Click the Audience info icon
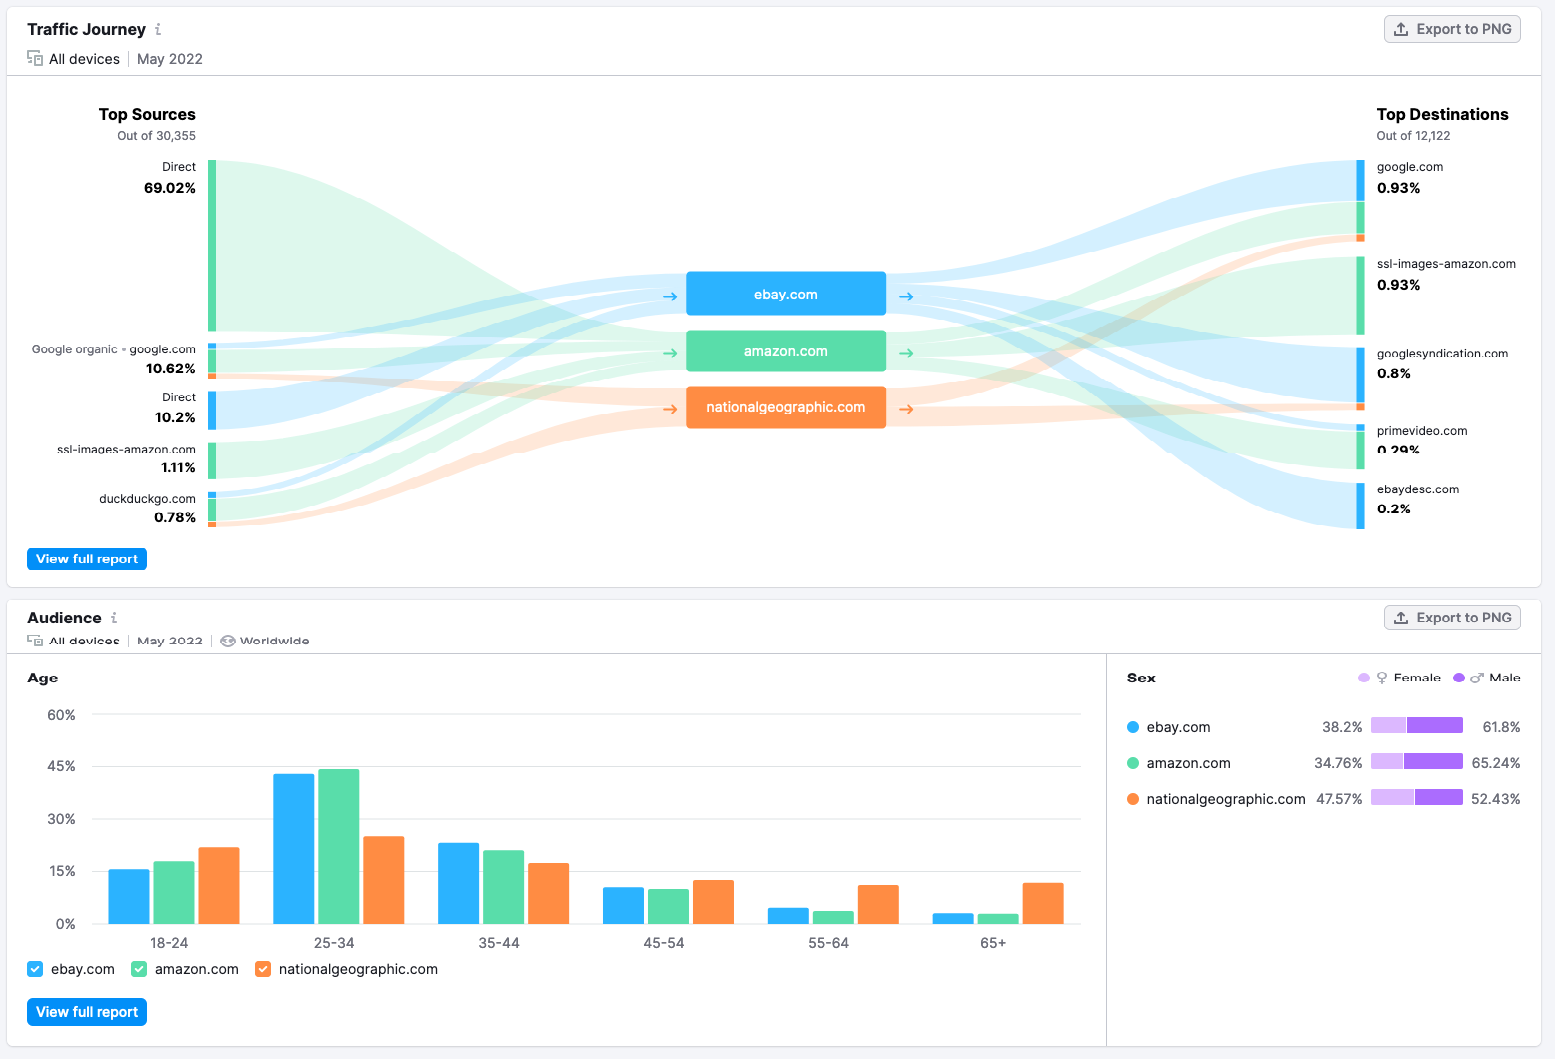The image size is (1555, 1059). 114,618
